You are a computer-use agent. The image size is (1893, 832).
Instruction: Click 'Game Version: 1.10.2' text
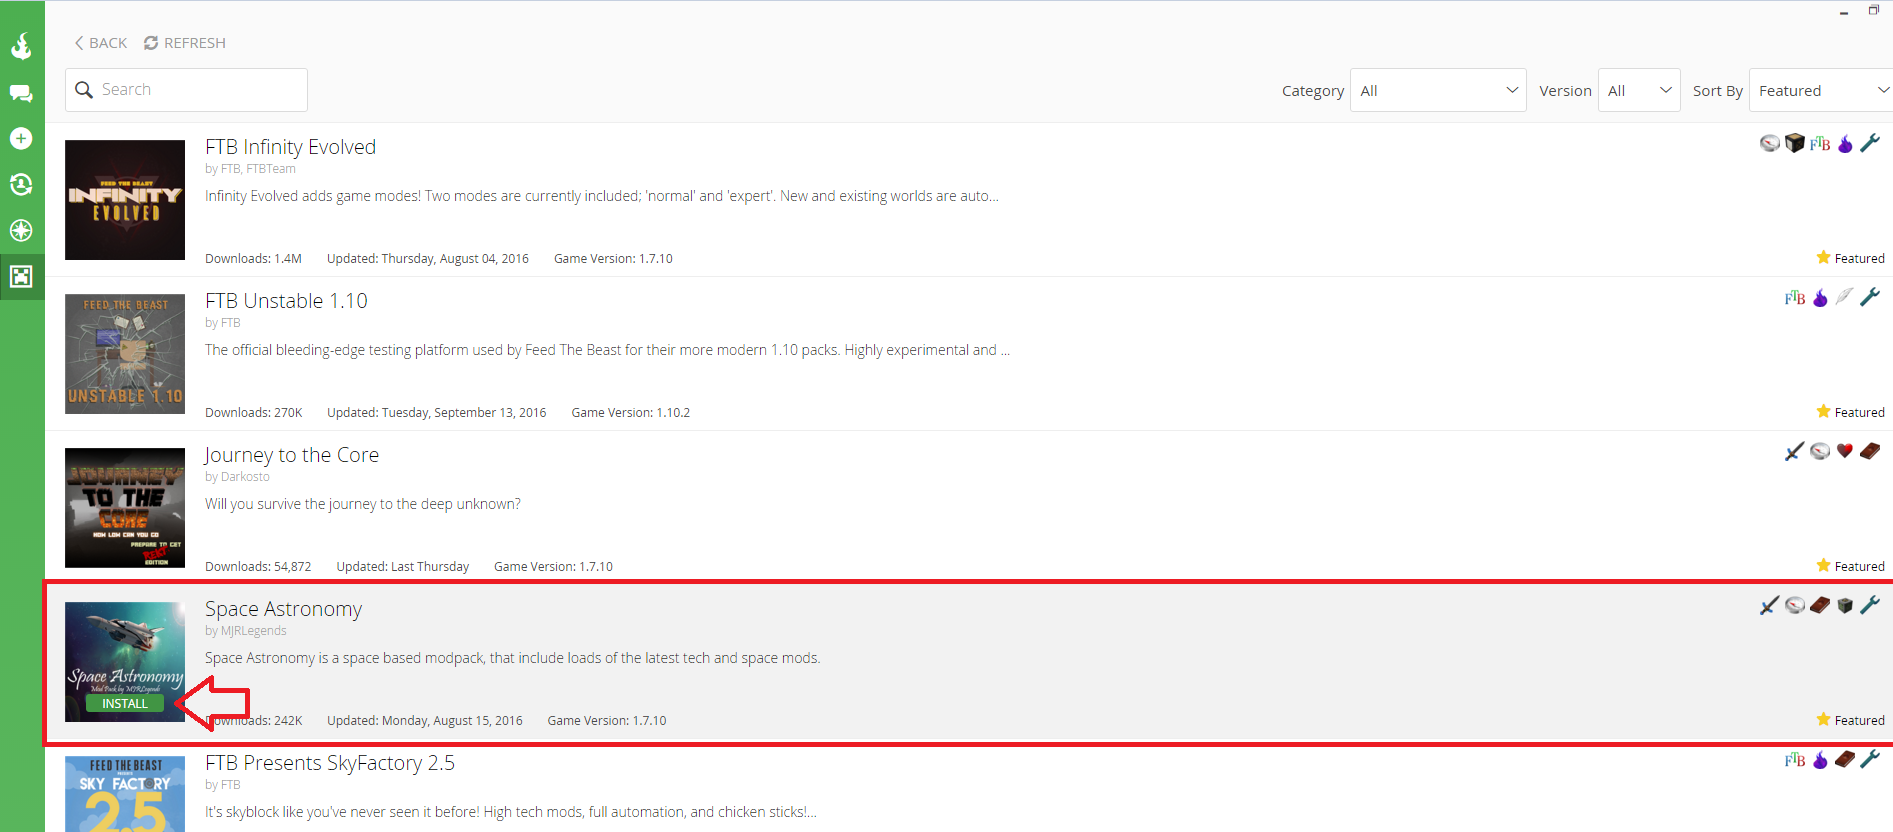point(631,413)
